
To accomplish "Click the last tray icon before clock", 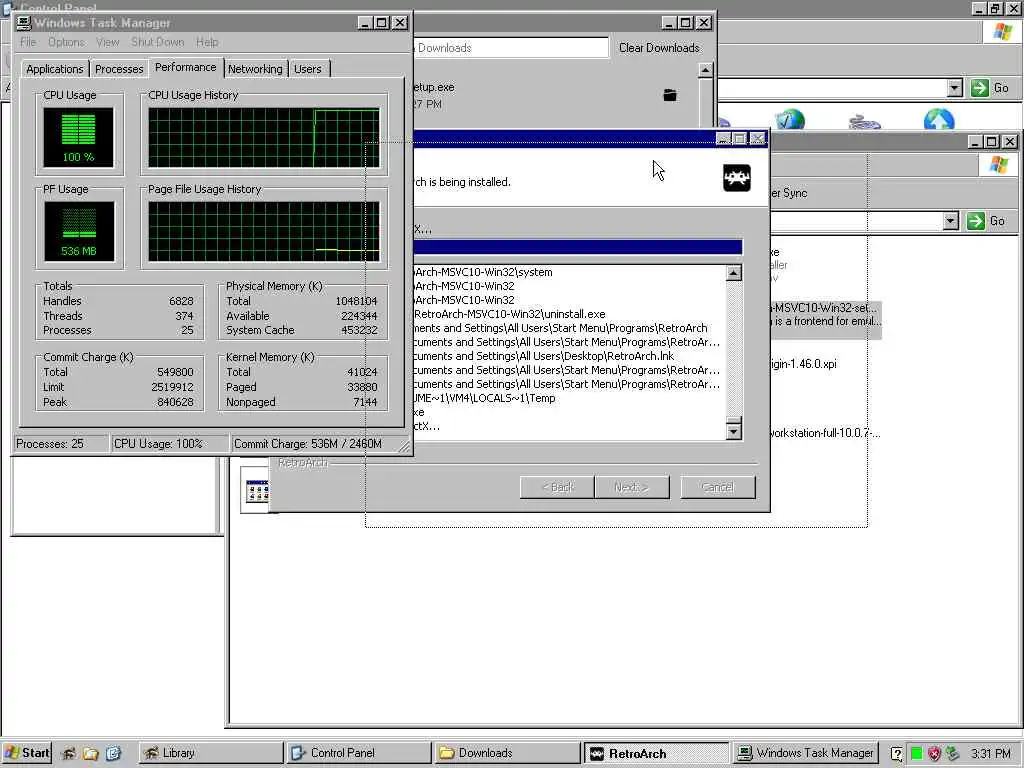I will (x=952, y=754).
